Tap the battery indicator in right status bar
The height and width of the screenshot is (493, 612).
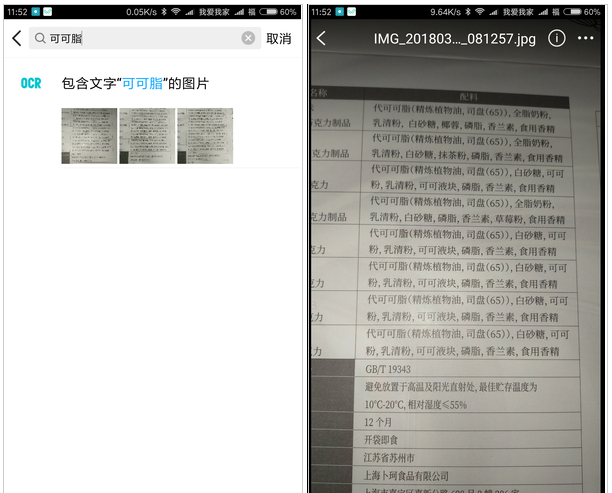[x=573, y=12]
